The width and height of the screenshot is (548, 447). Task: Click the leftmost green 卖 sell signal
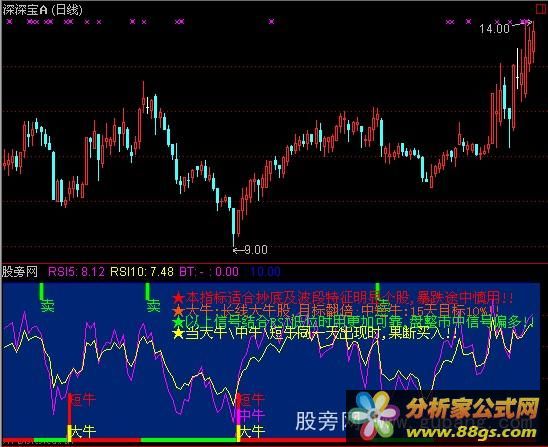click(x=47, y=307)
